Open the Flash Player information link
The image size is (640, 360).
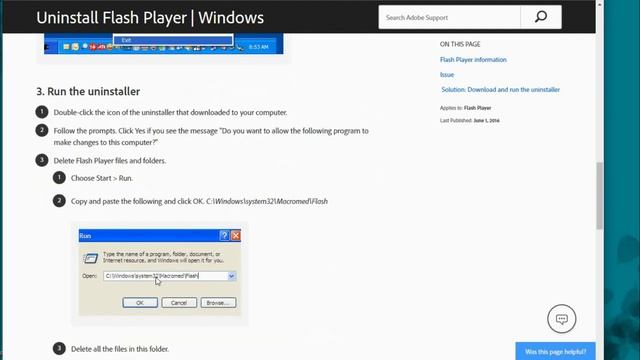(x=473, y=60)
